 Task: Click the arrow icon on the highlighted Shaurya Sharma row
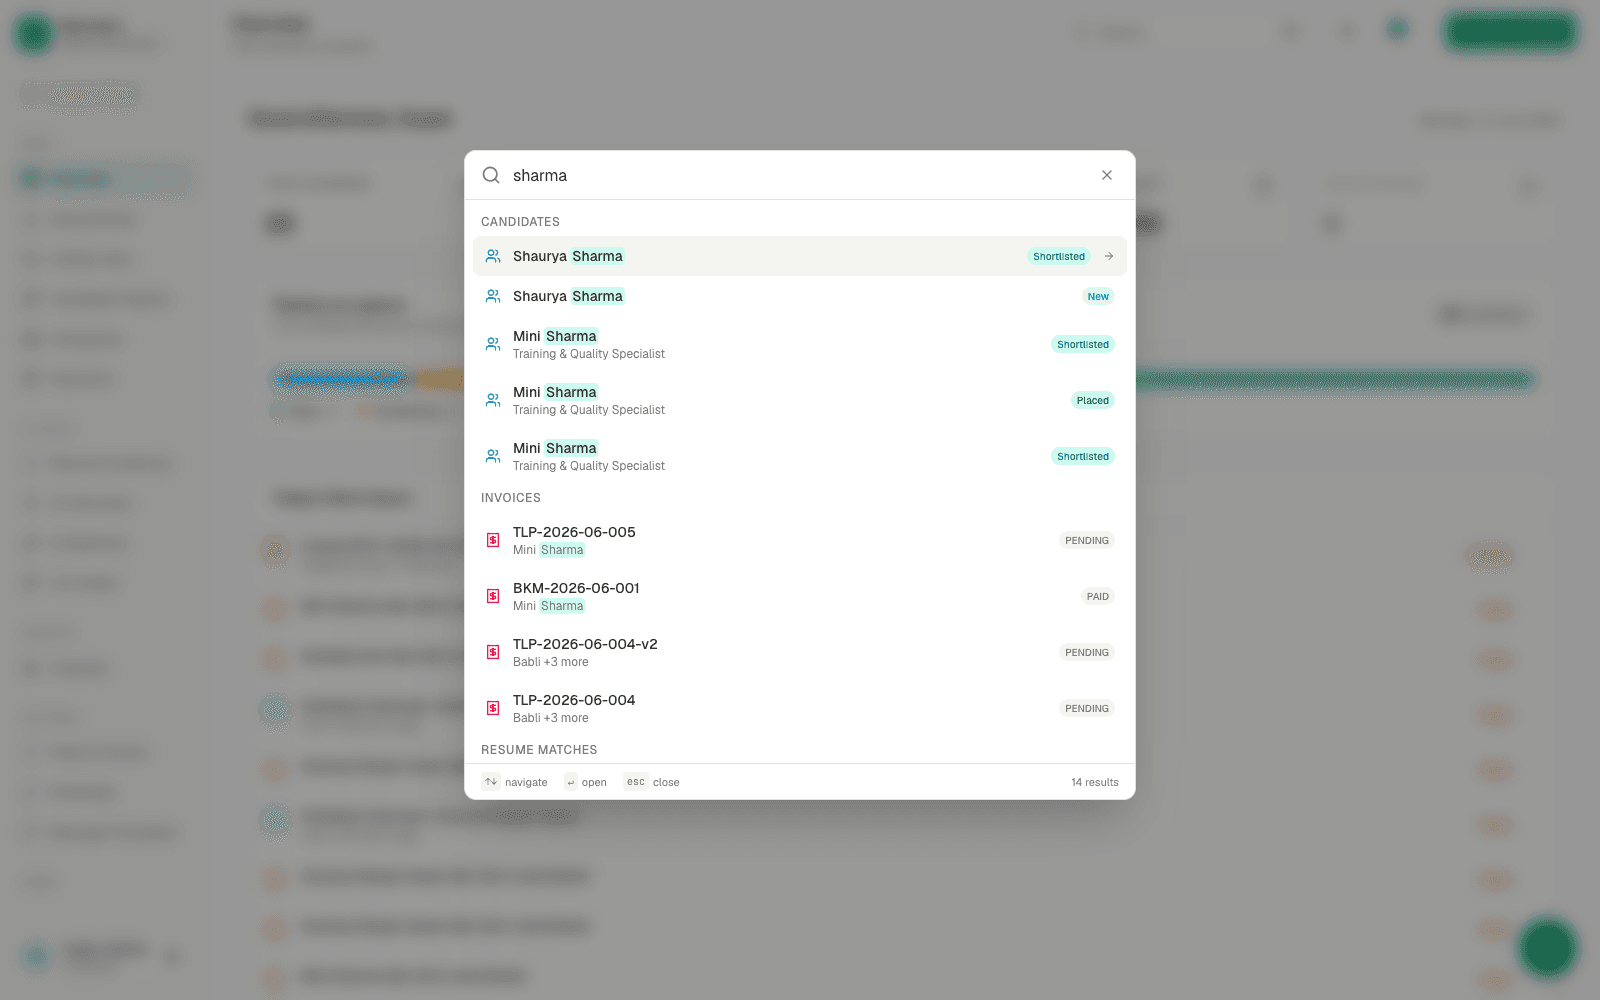click(x=1109, y=256)
